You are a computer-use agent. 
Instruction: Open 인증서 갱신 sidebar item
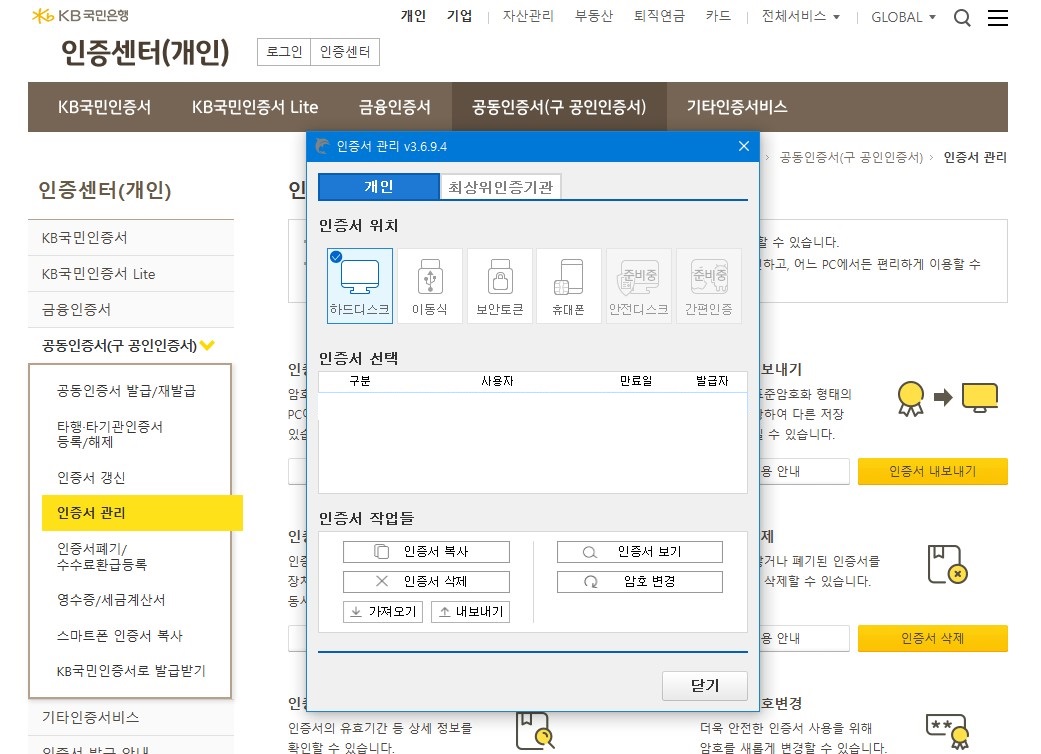coord(91,478)
